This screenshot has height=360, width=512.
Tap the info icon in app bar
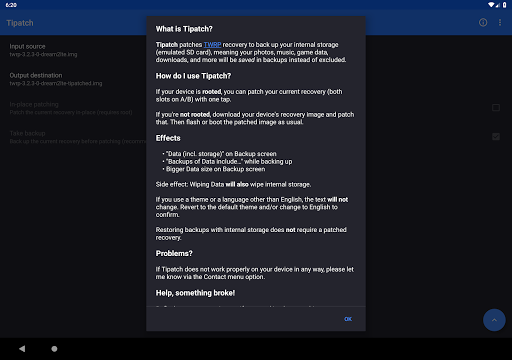pyautogui.click(x=483, y=22)
